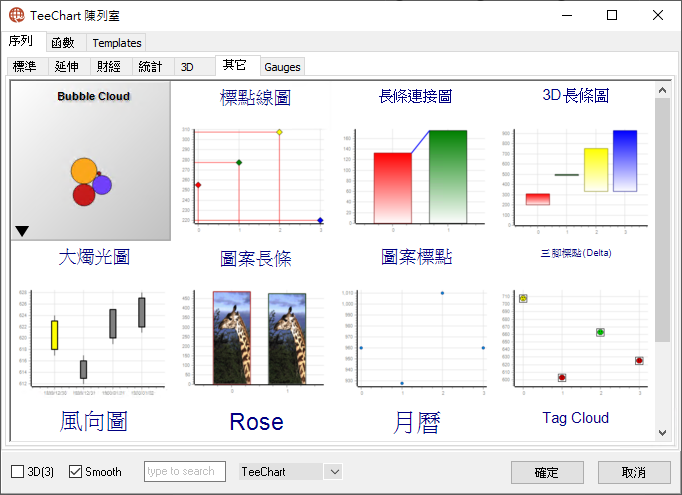The height and width of the screenshot is (495, 682).
Task: Open the Templates tab
Action: [117, 43]
